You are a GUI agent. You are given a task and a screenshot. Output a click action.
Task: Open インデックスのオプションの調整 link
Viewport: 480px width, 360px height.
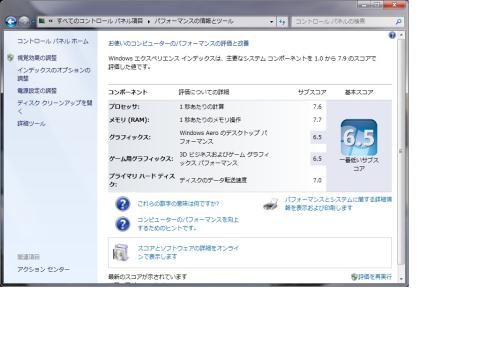pyautogui.click(x=54, y=74)
